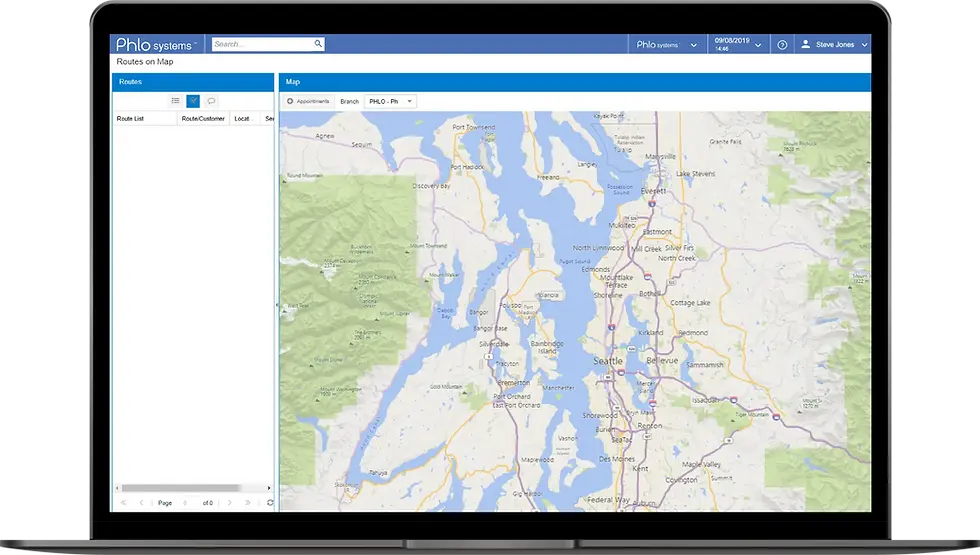Click the Seattle label on the map
The width and height of the screenshot is (980, 555).
(608, 361)
